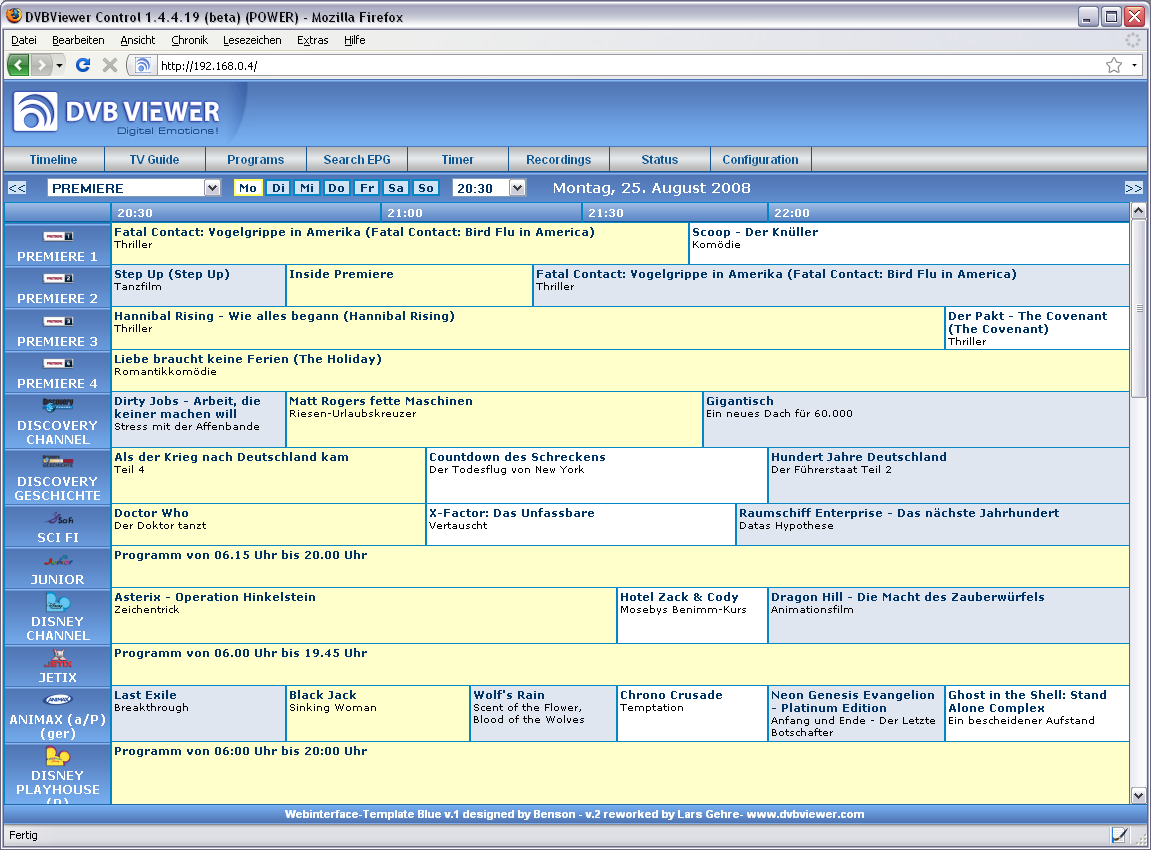Open the 20:30 start time dropdown

[x=516, y=188]
